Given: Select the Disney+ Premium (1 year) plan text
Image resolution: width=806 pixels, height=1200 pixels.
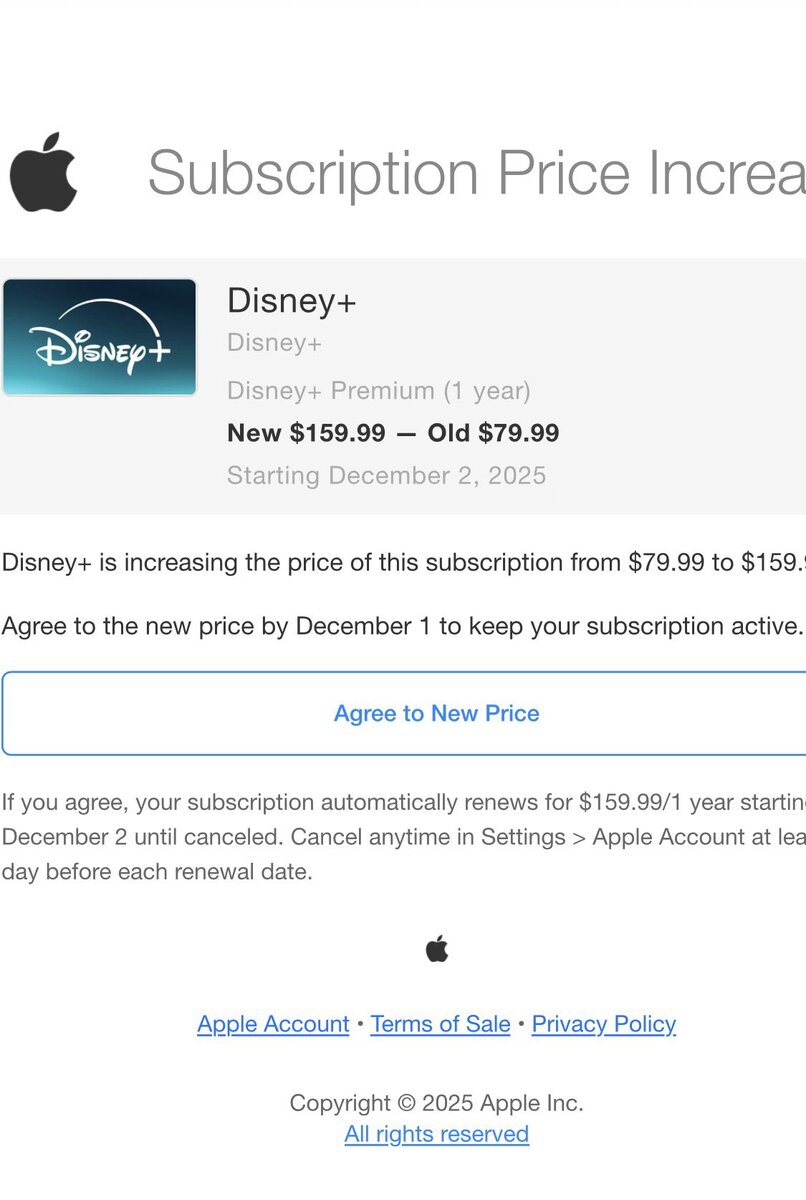Looking at the screenshot, I should (379, 390).
